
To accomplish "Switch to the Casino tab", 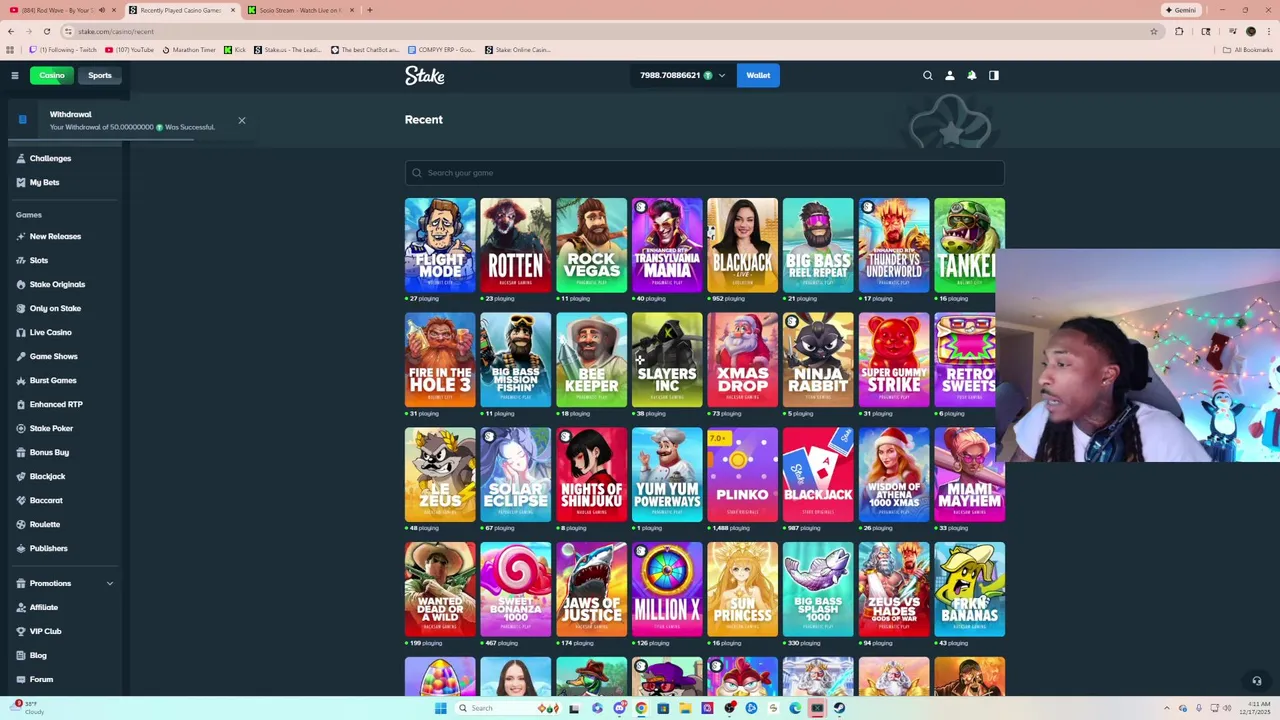I will coord(51,75).
